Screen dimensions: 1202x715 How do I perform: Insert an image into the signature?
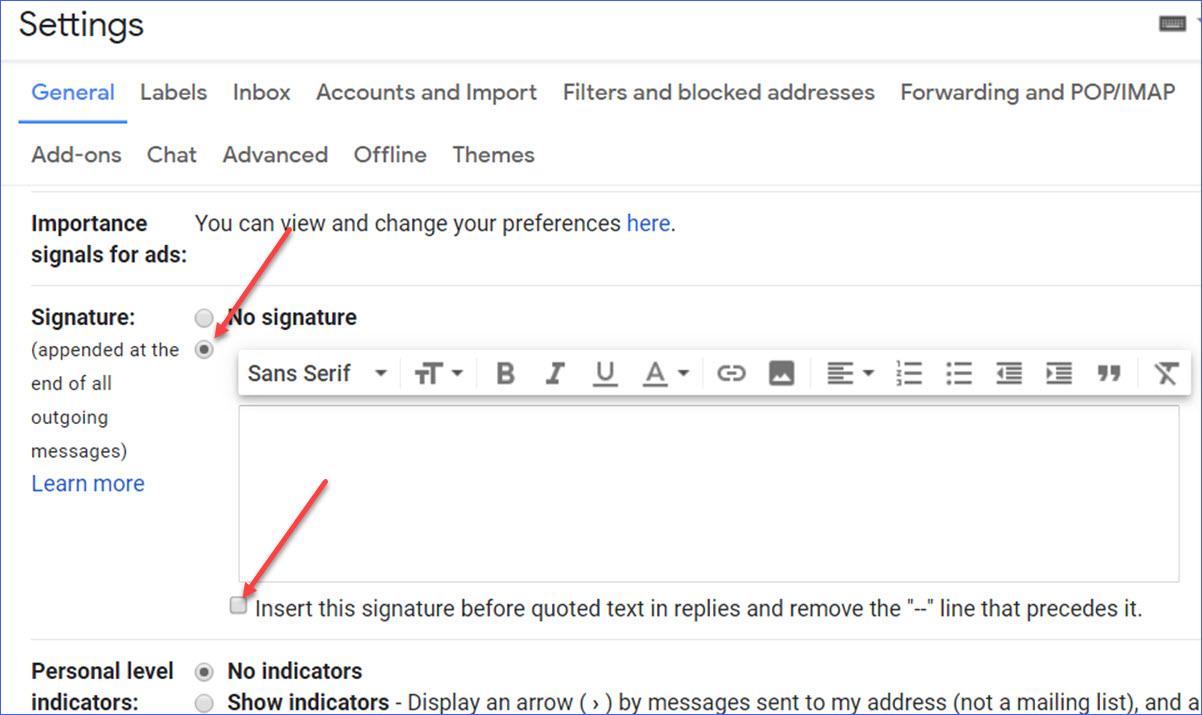(x=781, y=372)
